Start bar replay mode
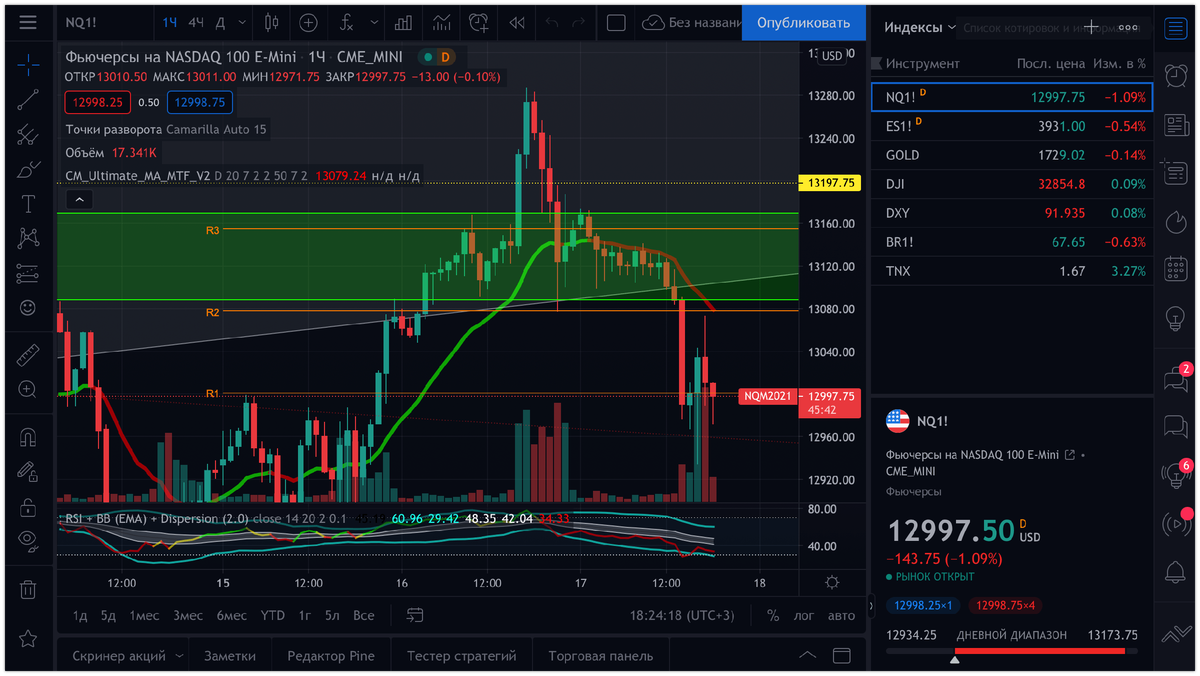 pyautogui.click(x=517, y=22)
